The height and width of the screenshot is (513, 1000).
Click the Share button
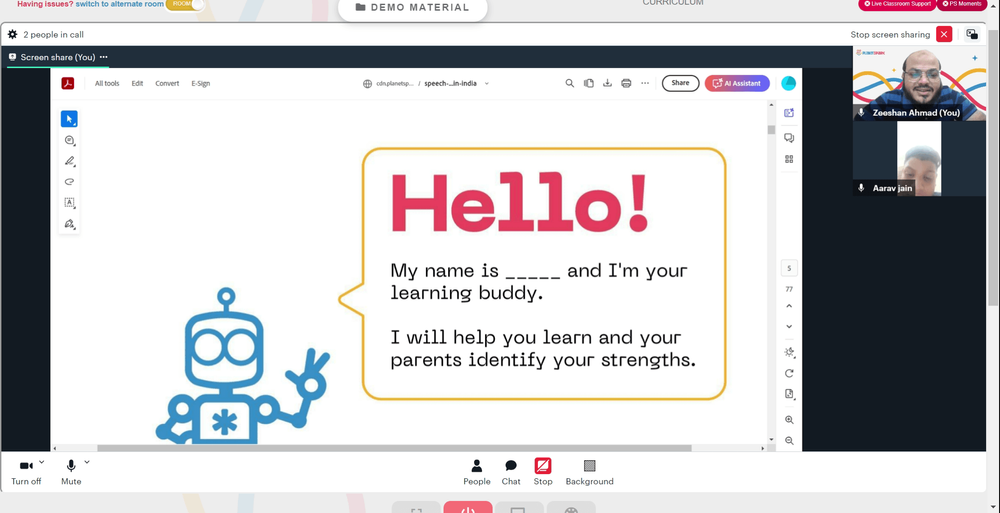[x=680, y=83]
